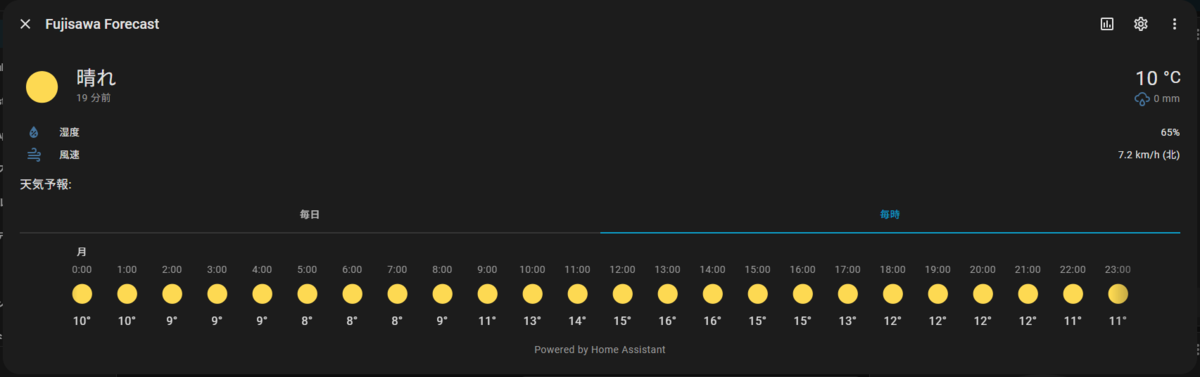Image resolution: width=1200 pixels, height=377 pixels.
Task: Click the 湿度 humidity label
Action: click(69, 132)
